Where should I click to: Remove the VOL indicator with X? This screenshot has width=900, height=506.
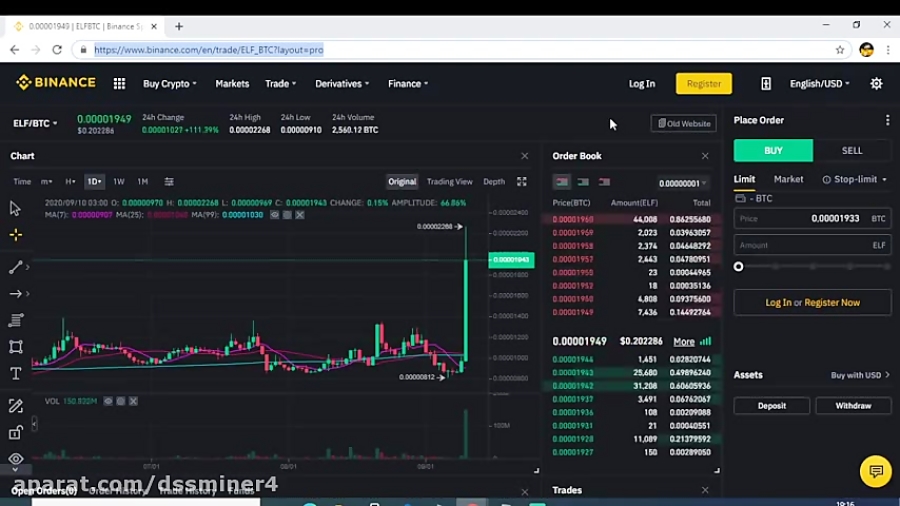[133, 401]
